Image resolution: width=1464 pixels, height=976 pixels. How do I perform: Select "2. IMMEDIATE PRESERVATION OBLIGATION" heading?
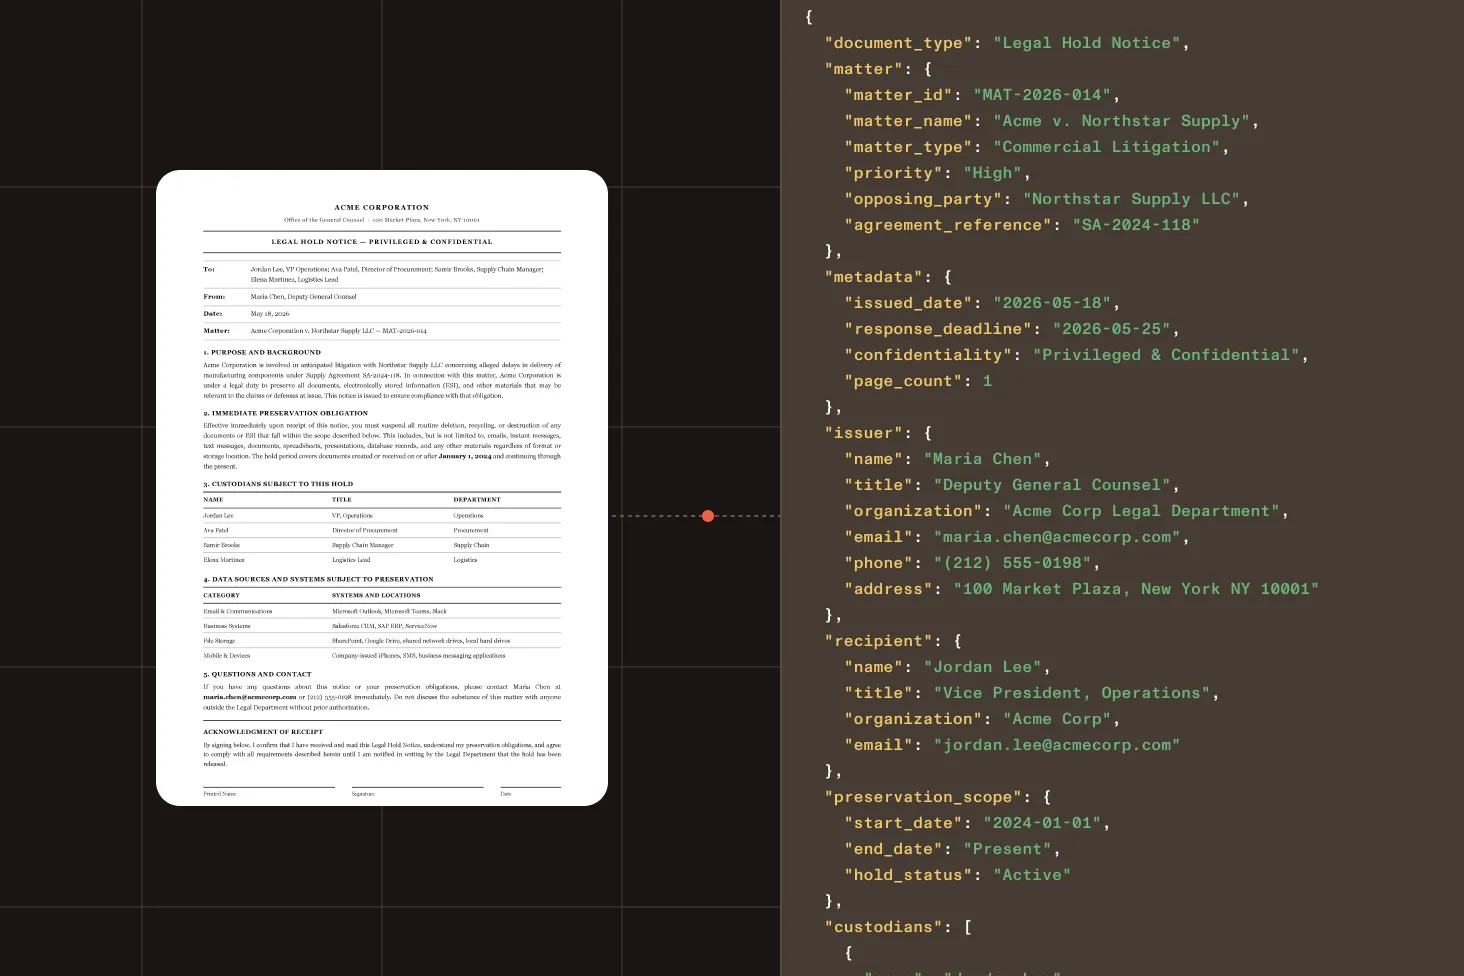286,413
